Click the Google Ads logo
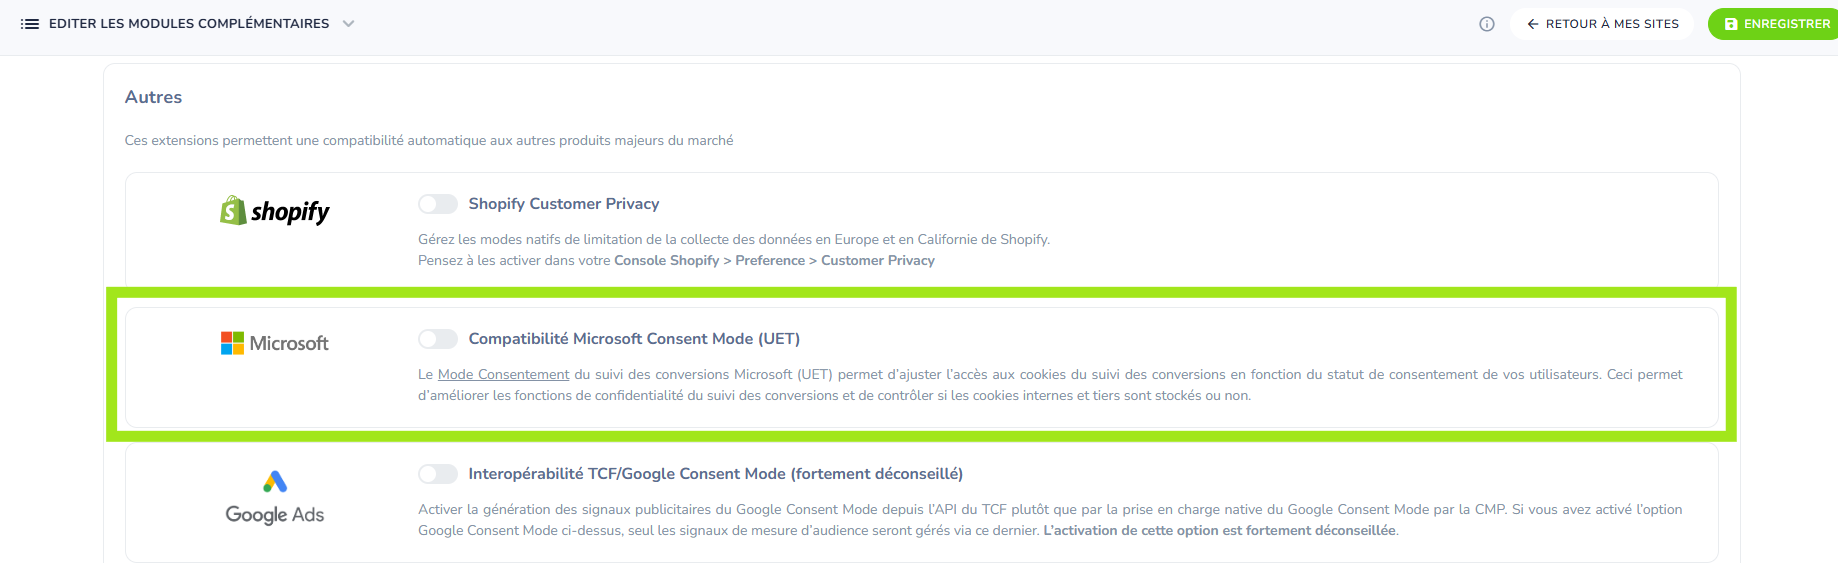 click(x=275, y=497)
